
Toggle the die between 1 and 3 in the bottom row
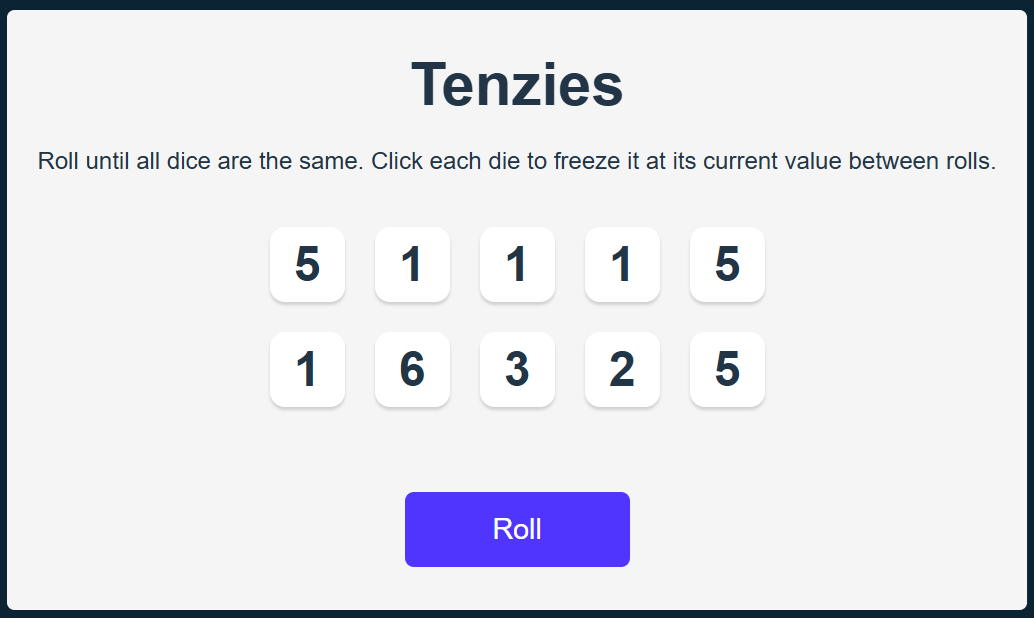(x=412, y=369)
